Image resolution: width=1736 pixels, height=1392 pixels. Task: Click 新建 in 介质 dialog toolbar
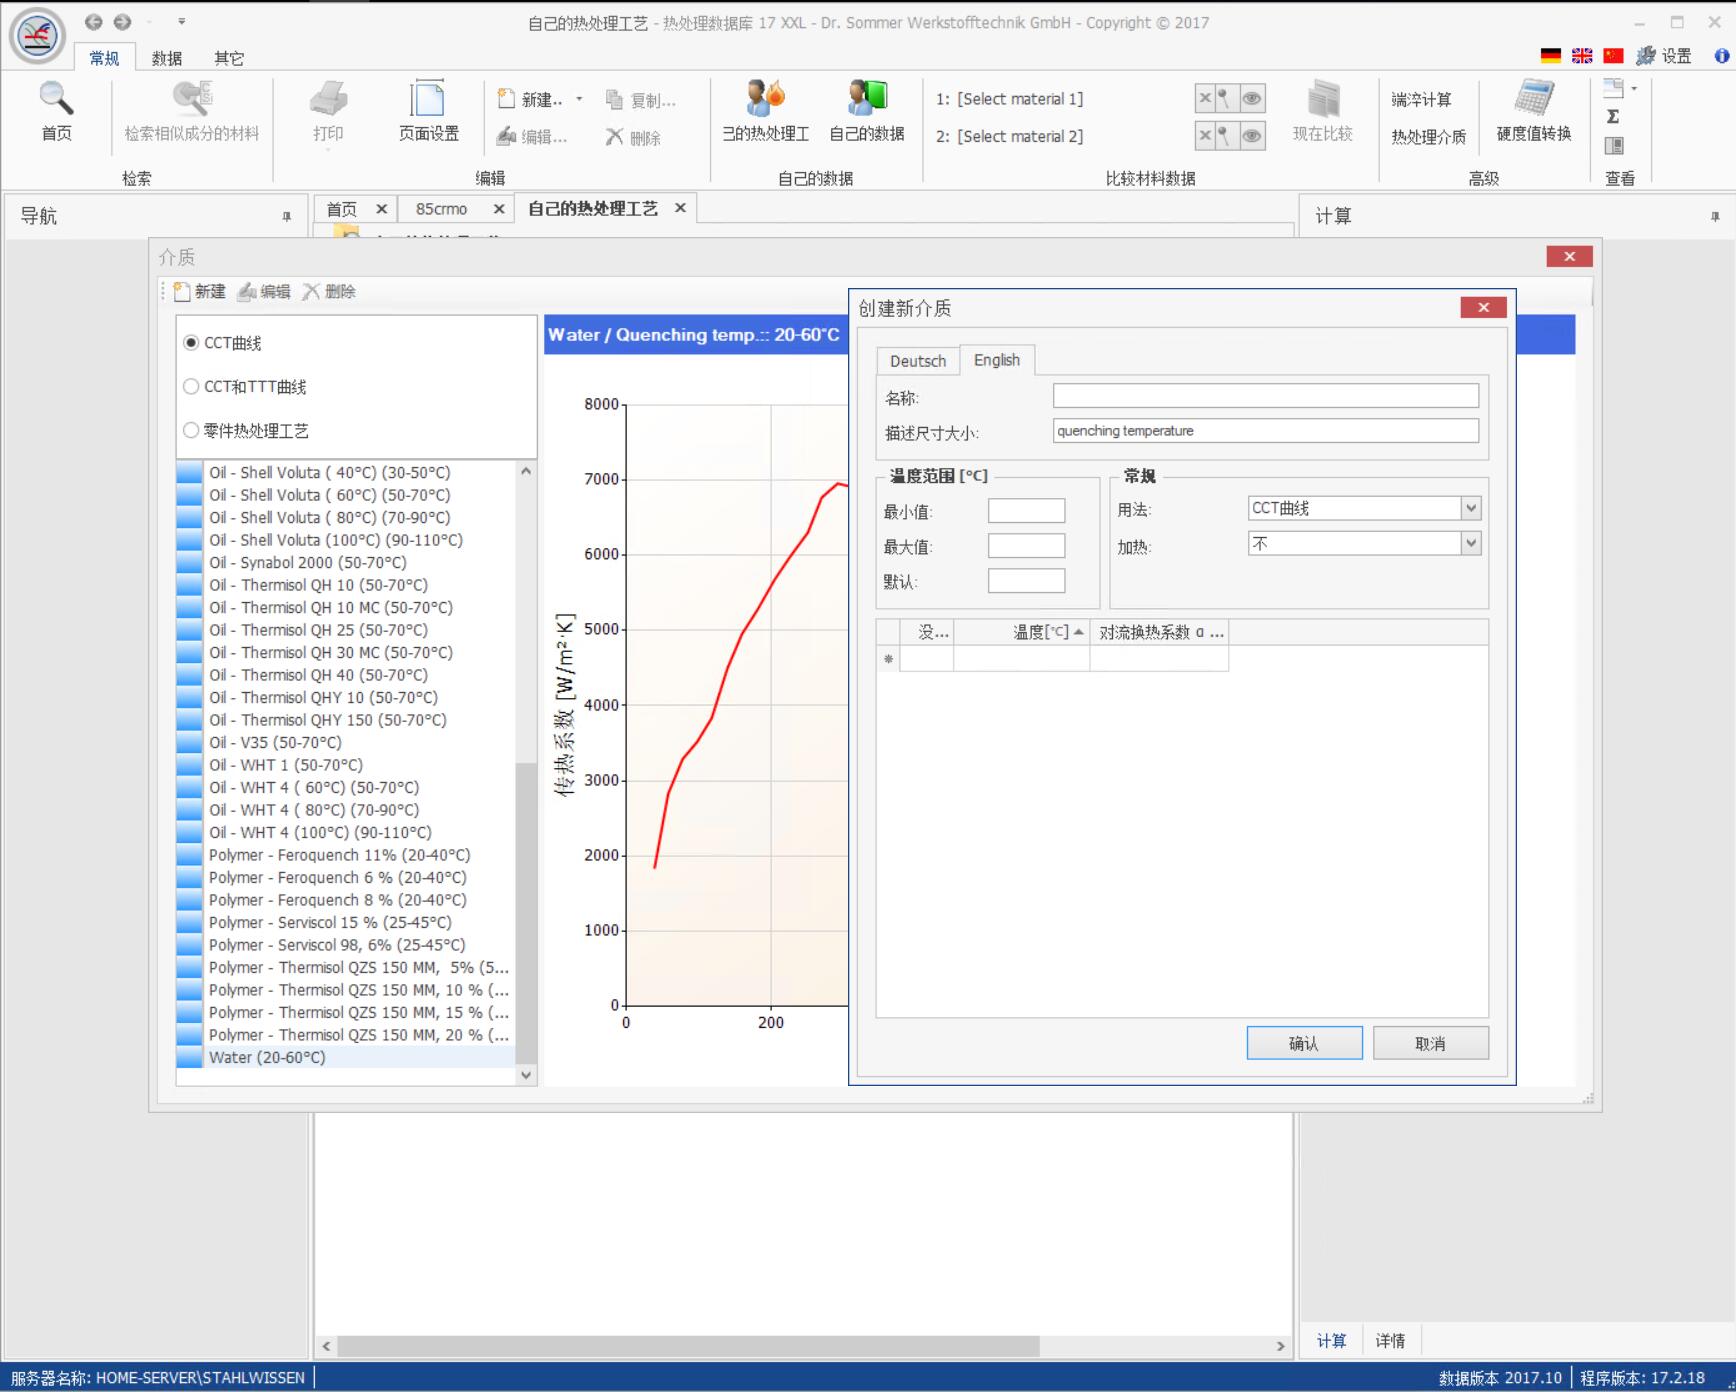200,291
